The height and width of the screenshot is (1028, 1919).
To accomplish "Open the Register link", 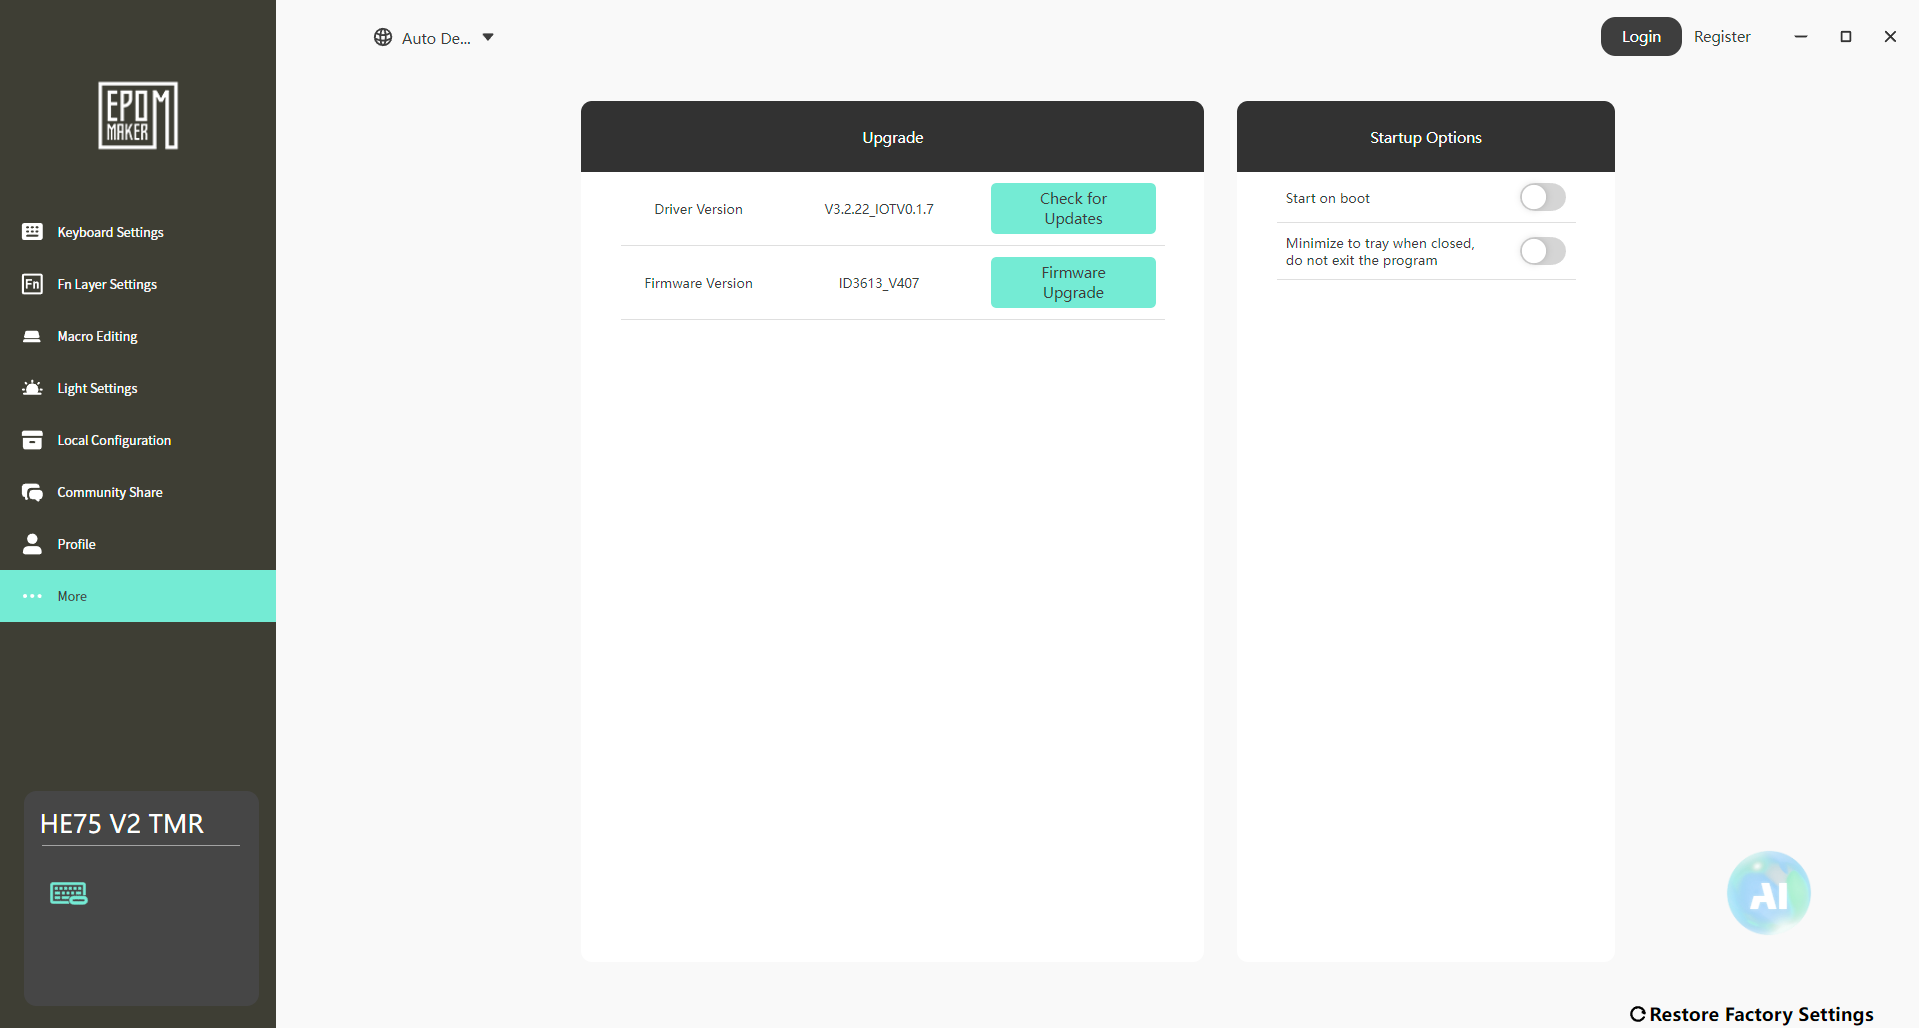I will point(1722,37).
